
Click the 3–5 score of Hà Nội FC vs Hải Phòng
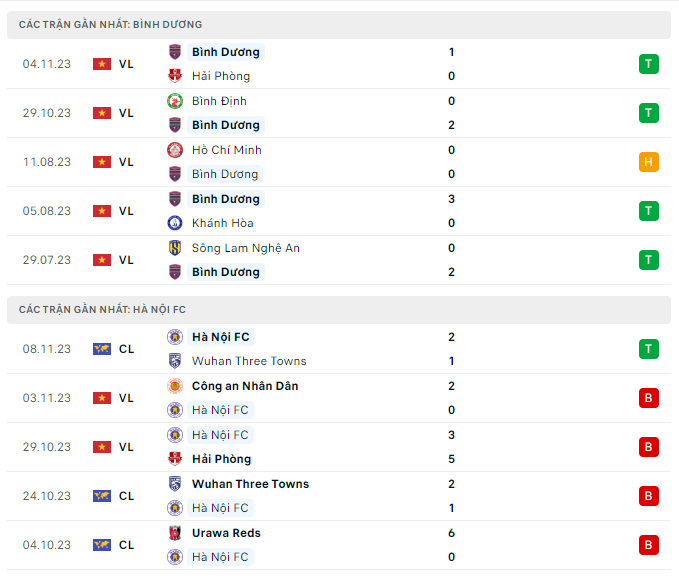coord(452,447)
